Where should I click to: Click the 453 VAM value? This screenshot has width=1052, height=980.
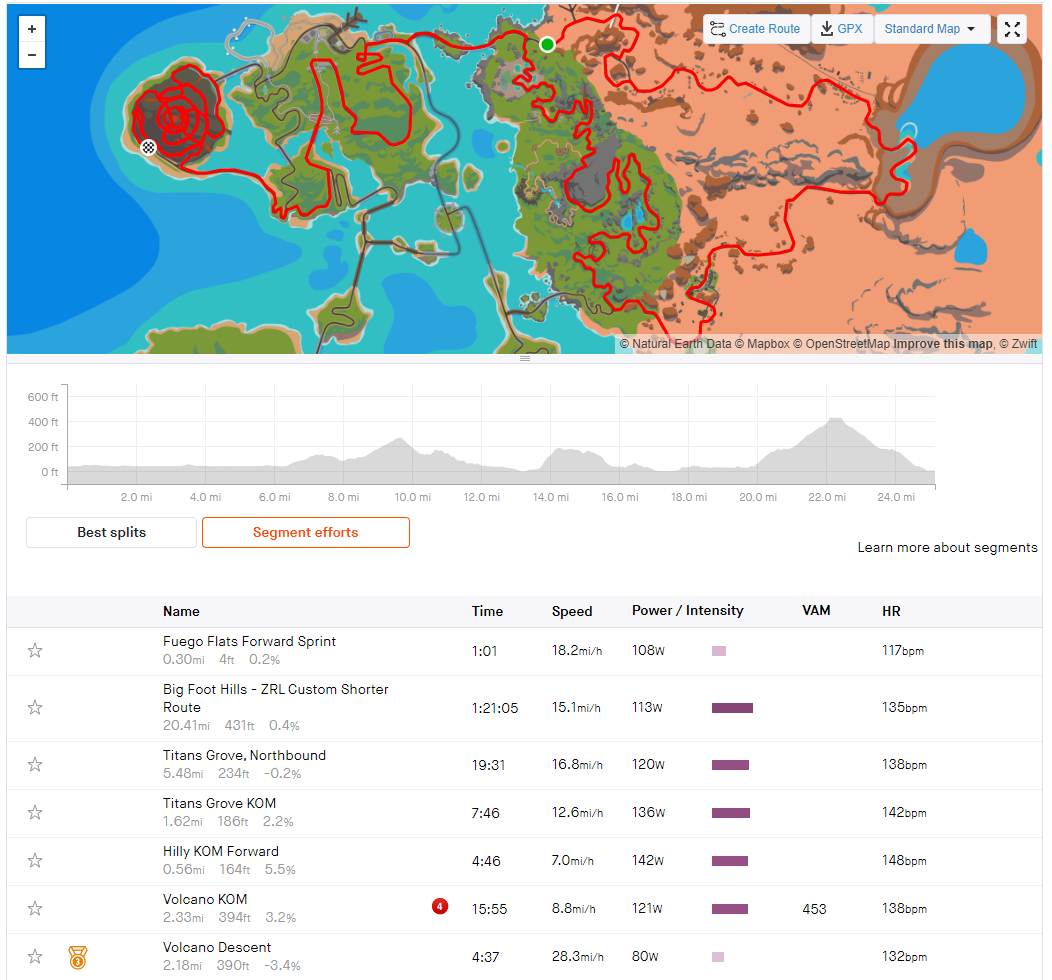coord(814,909)
